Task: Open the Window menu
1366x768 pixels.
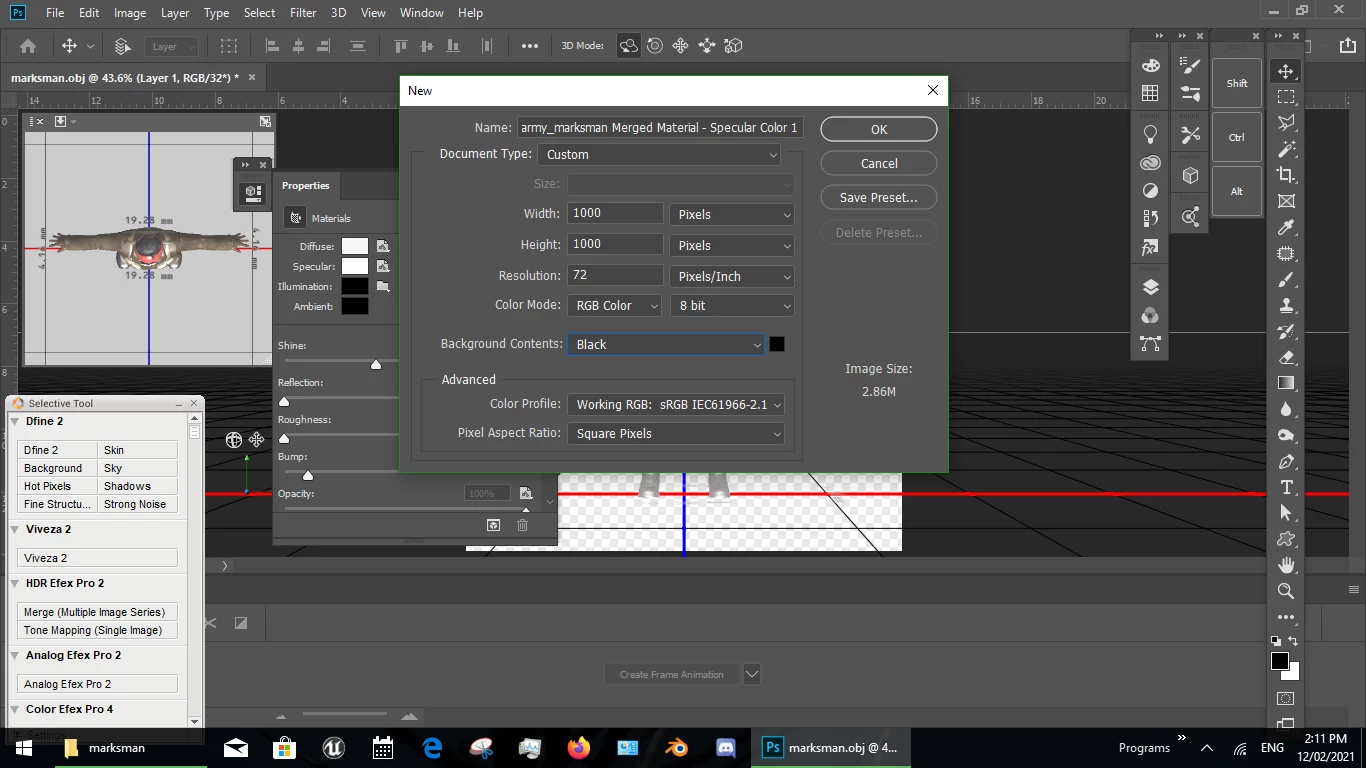Action: pos(421,13)
